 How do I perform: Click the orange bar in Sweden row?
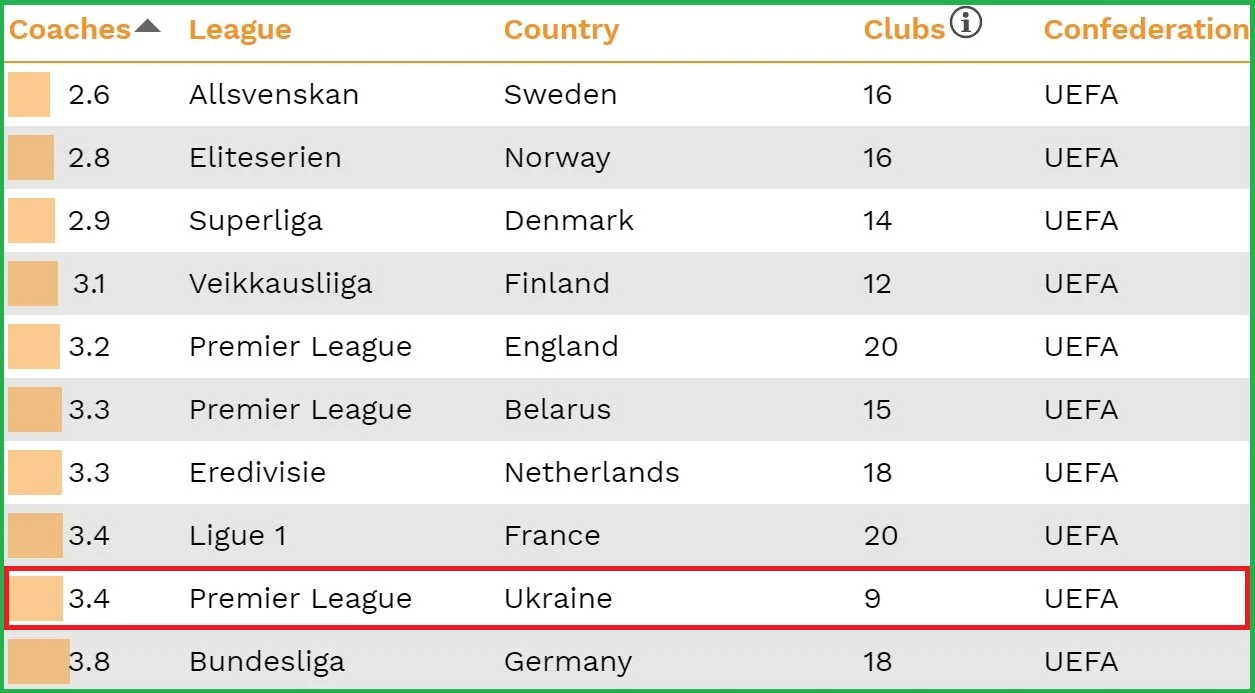pyautogui.click(x=29, y=95)
